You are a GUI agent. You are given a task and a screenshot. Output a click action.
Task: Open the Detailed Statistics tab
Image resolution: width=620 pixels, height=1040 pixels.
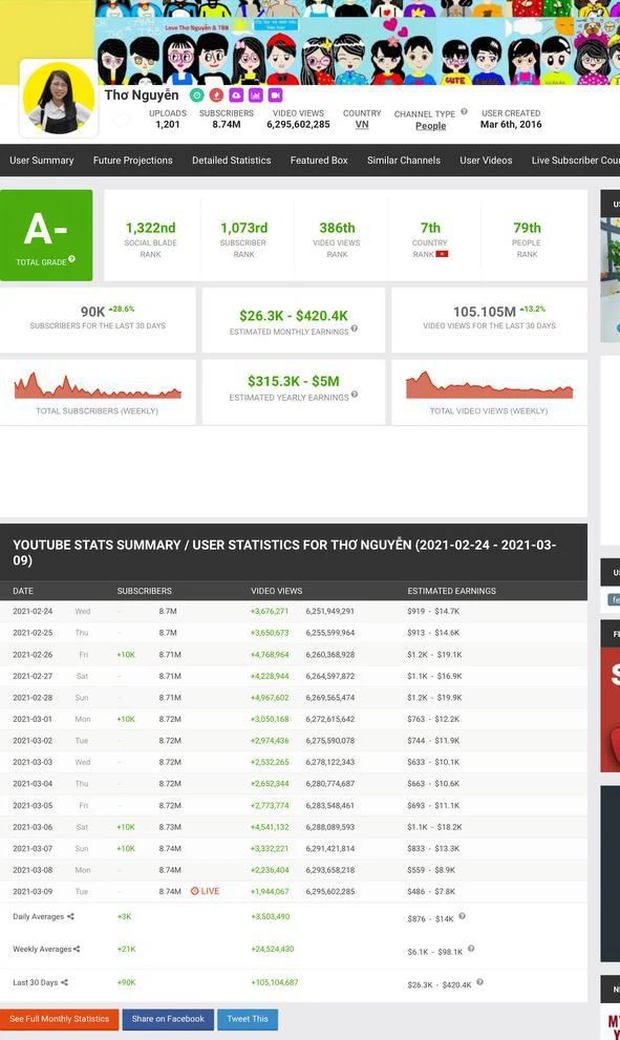[x=231, y=161]
